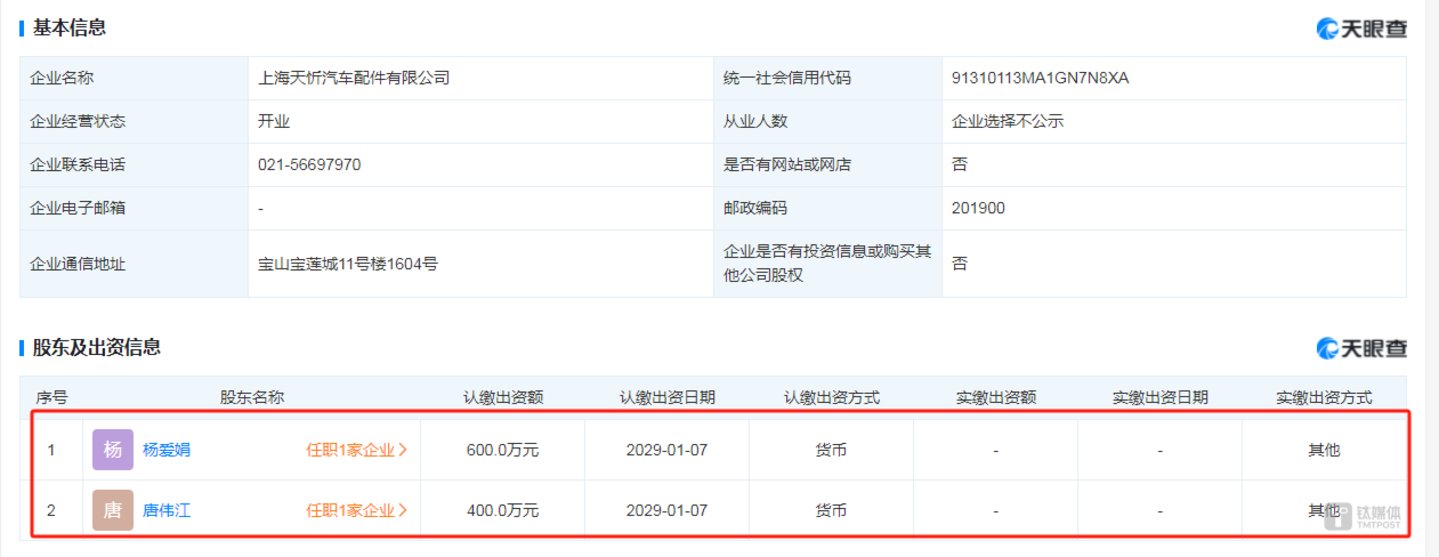Expand 任职1家企业 for 杨爱娟
The image size is (1439, 557).
[356, 450]
